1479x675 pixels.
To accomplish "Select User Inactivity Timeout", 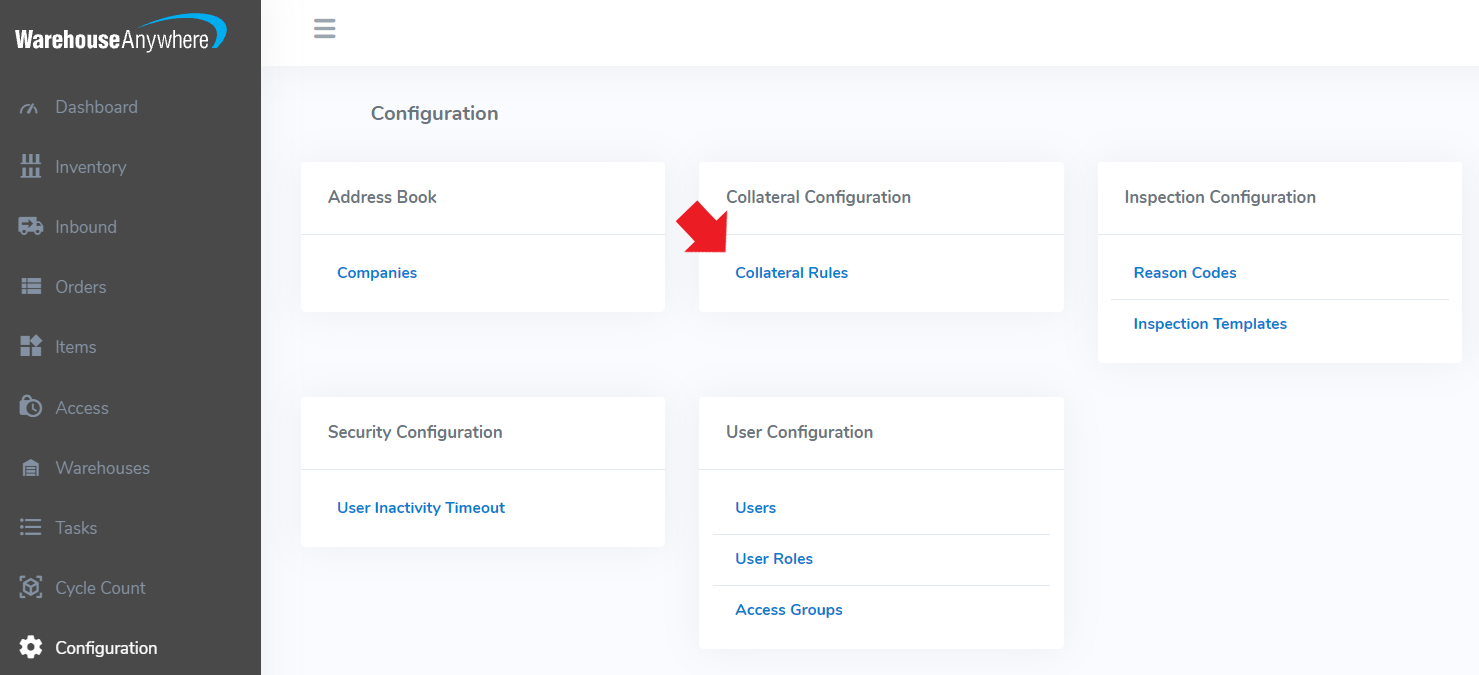I will [421, 508].
